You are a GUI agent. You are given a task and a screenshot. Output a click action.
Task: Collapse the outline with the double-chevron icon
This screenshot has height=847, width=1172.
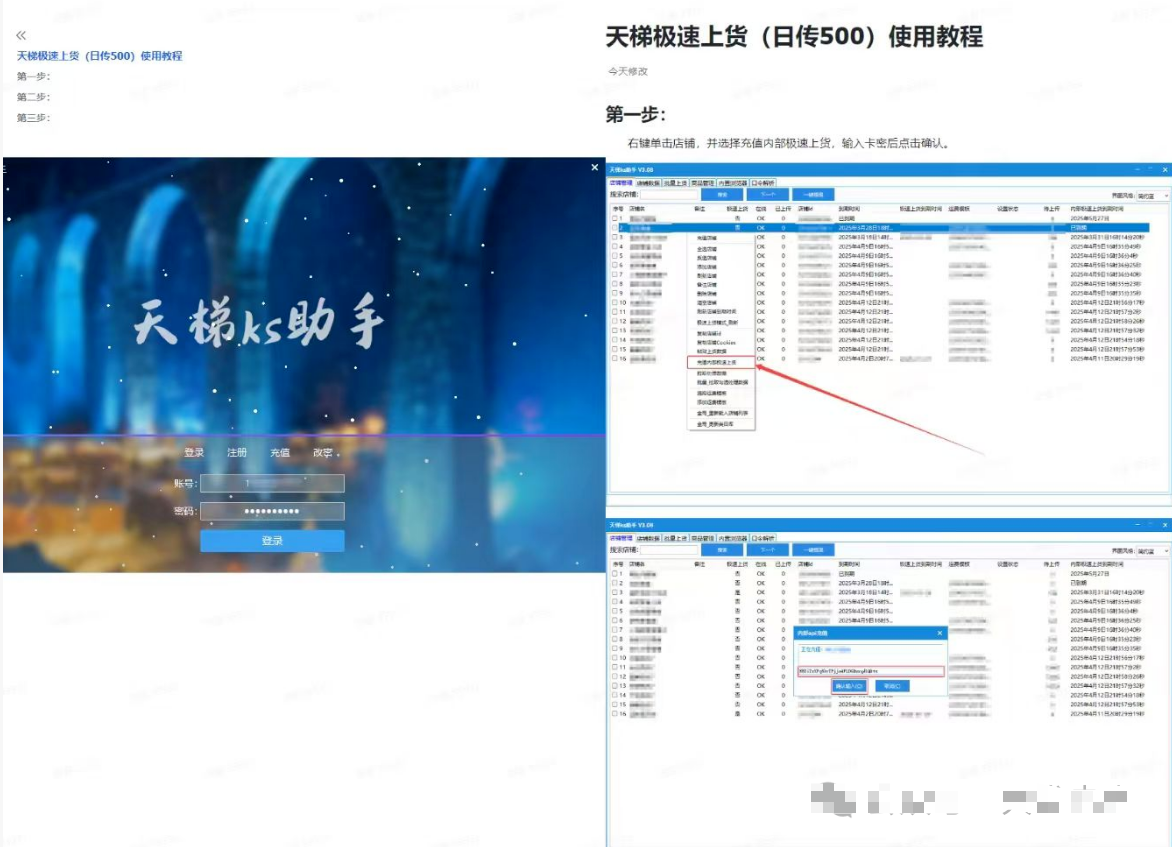click(21, 36)
